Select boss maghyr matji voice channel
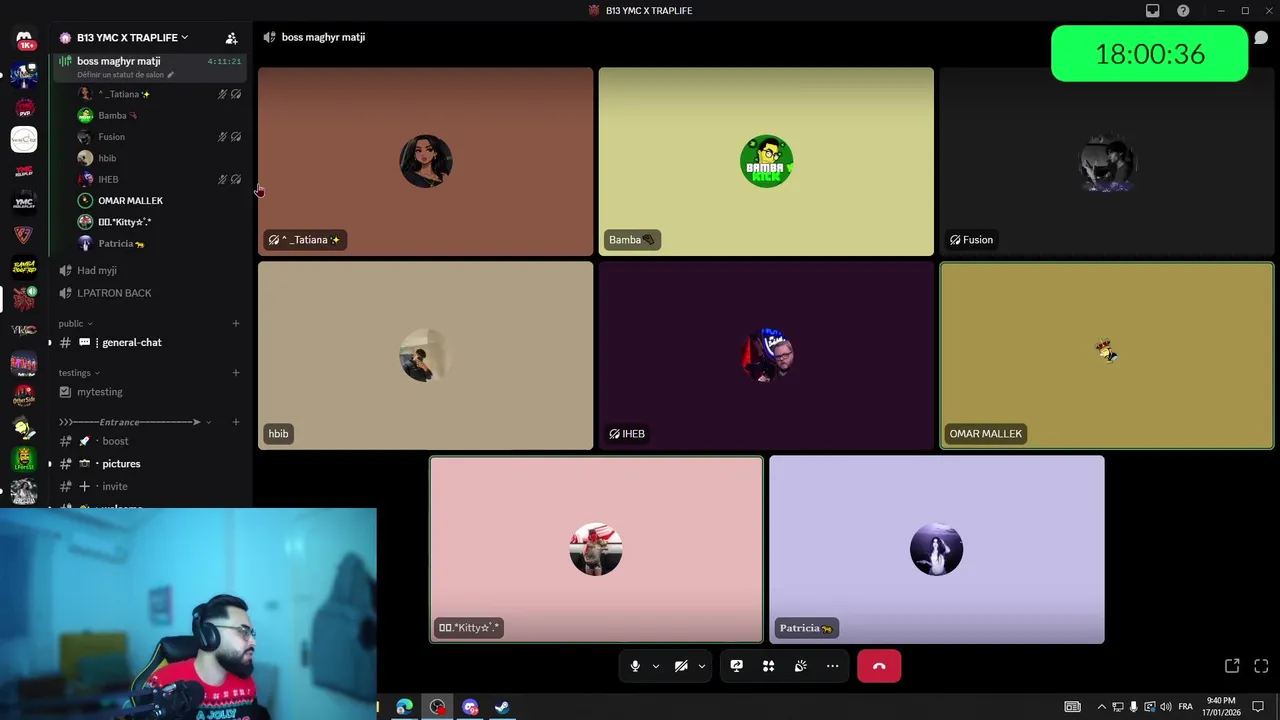This screenshot has height=720, width=1280. pyautogui.click(x=150, y=67)
